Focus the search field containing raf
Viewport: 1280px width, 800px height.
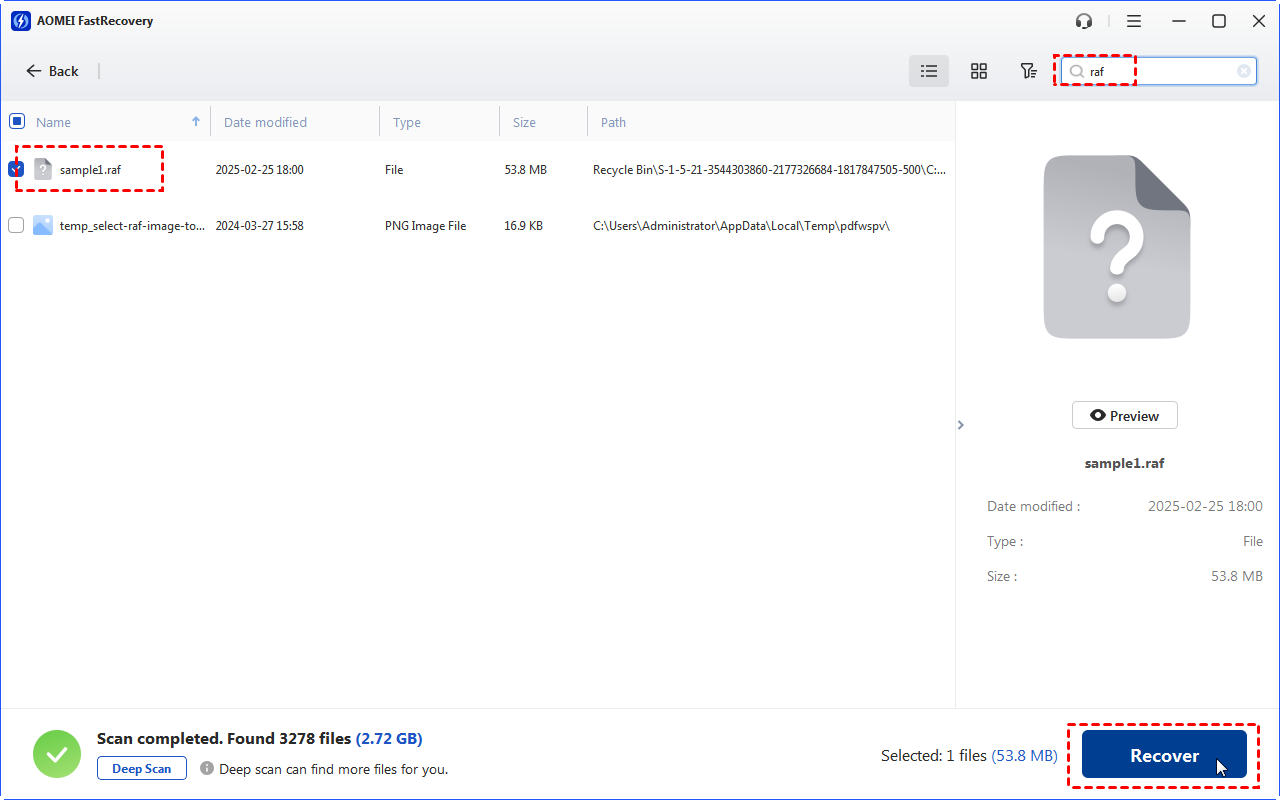(1160, 71)
